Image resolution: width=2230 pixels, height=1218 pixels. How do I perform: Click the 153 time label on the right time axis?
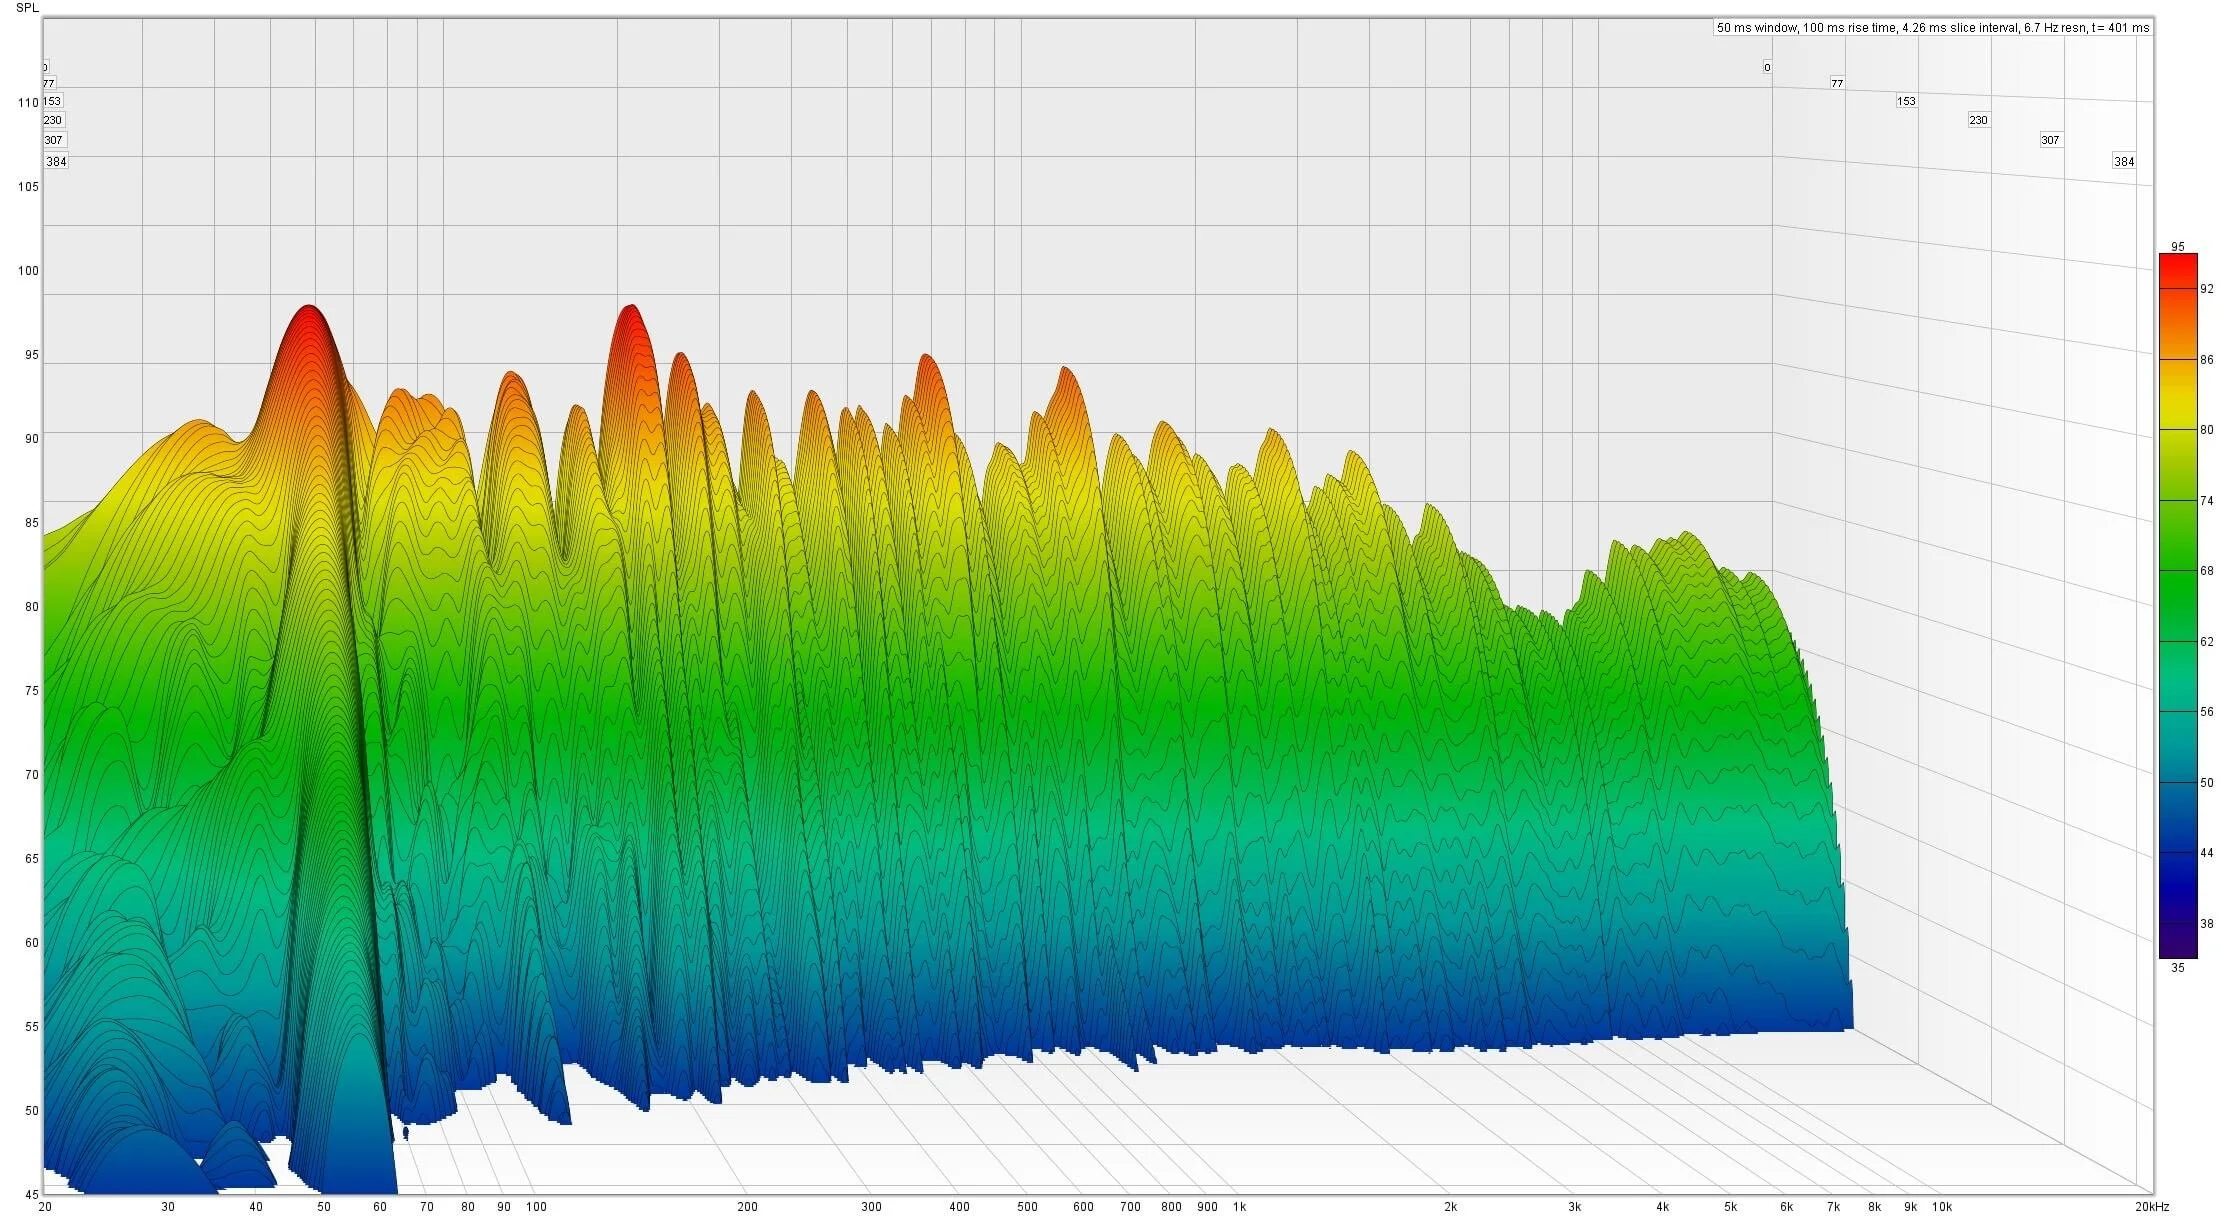pyautogui.click(x=1906, y=101)
